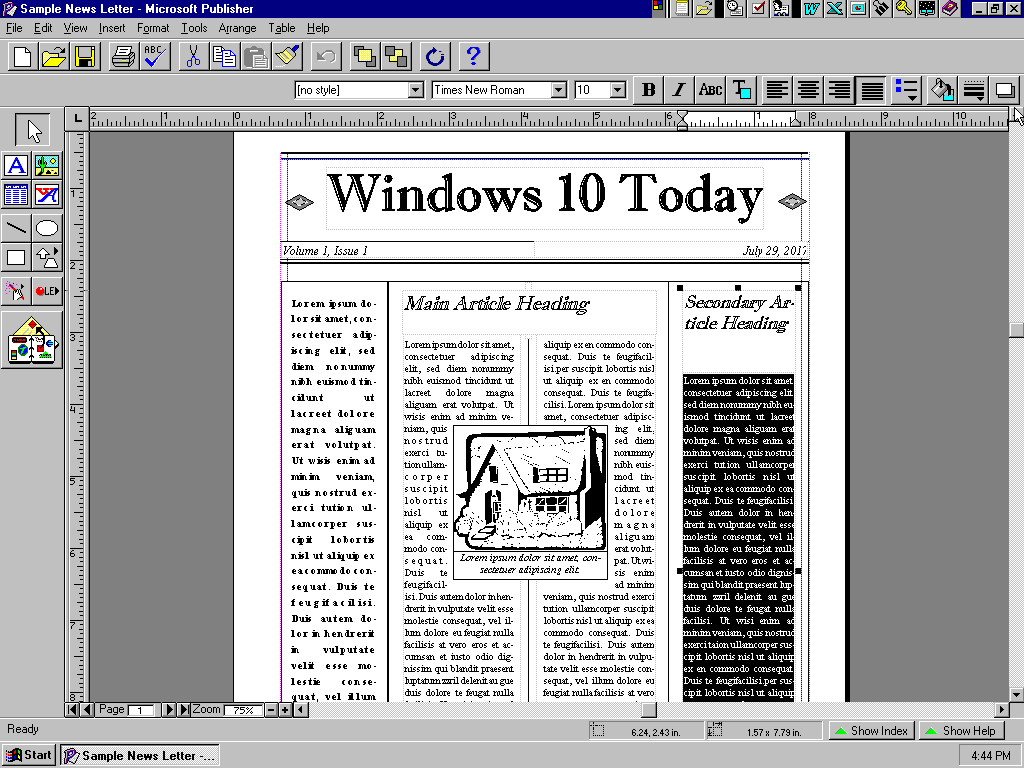Open the object fill color picker
1024x768 pixels.
click(x=941, y=90)
